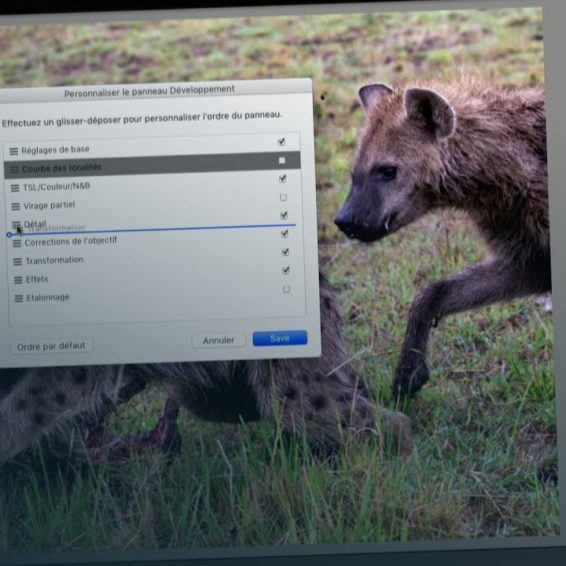Disable the Effets panel checkbox
This screenshot has width=566, height=566.
click(286, 270)
